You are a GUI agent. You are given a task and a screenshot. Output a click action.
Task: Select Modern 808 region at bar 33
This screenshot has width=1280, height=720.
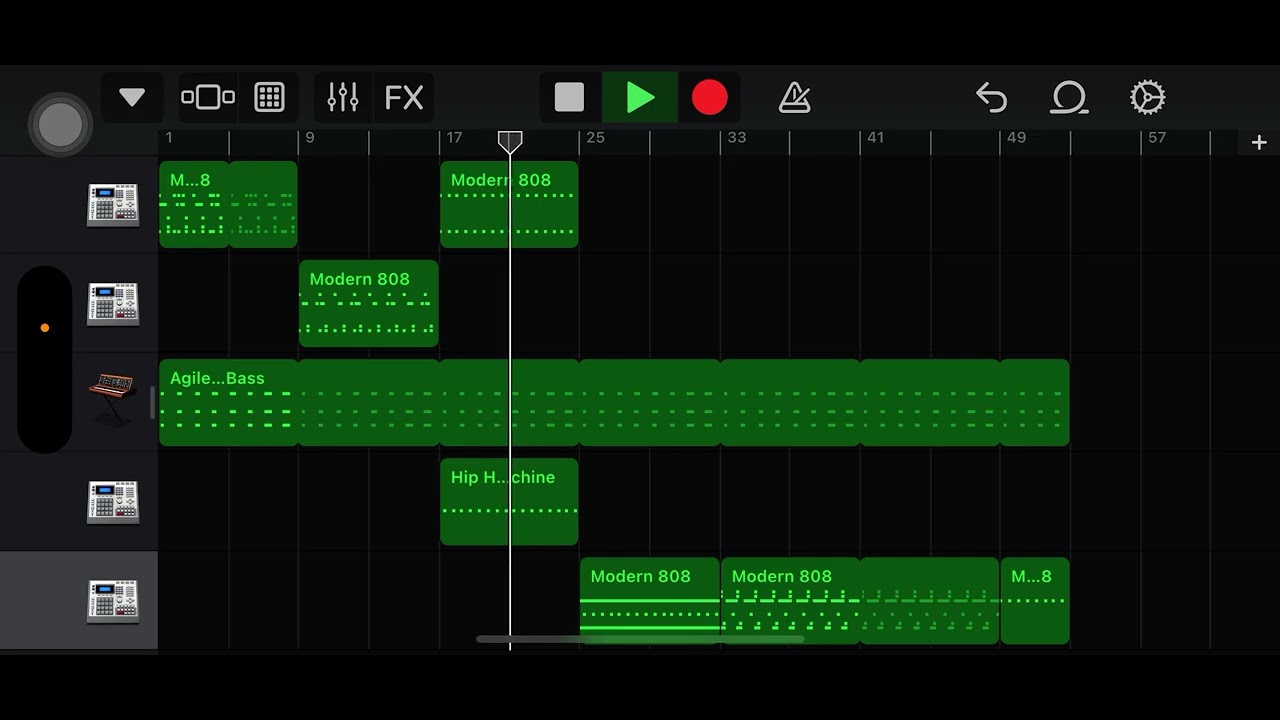790,600
